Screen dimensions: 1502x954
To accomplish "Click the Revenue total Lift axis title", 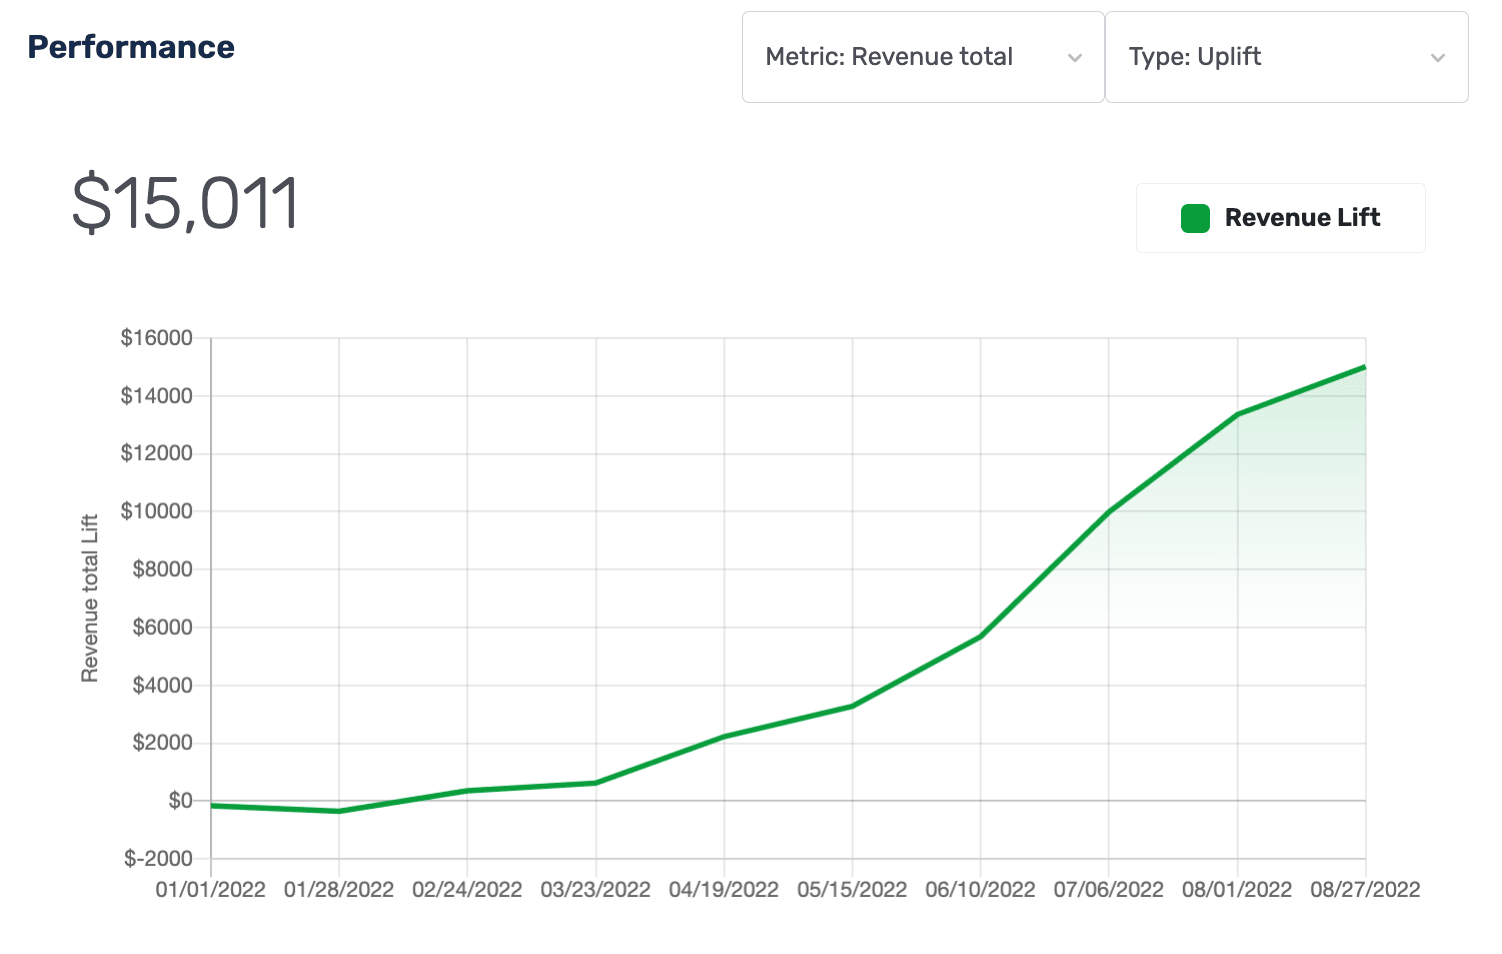I will [x=90, y=598].
